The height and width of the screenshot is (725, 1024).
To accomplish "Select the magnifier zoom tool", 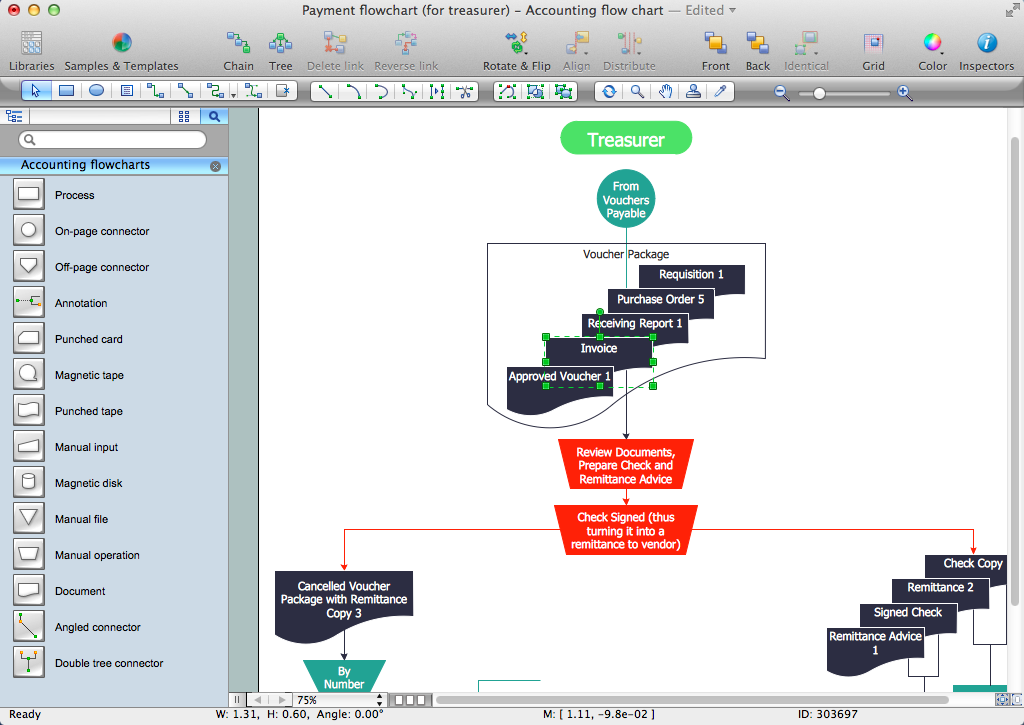I will pyautogui.click(x=637, y=91).
